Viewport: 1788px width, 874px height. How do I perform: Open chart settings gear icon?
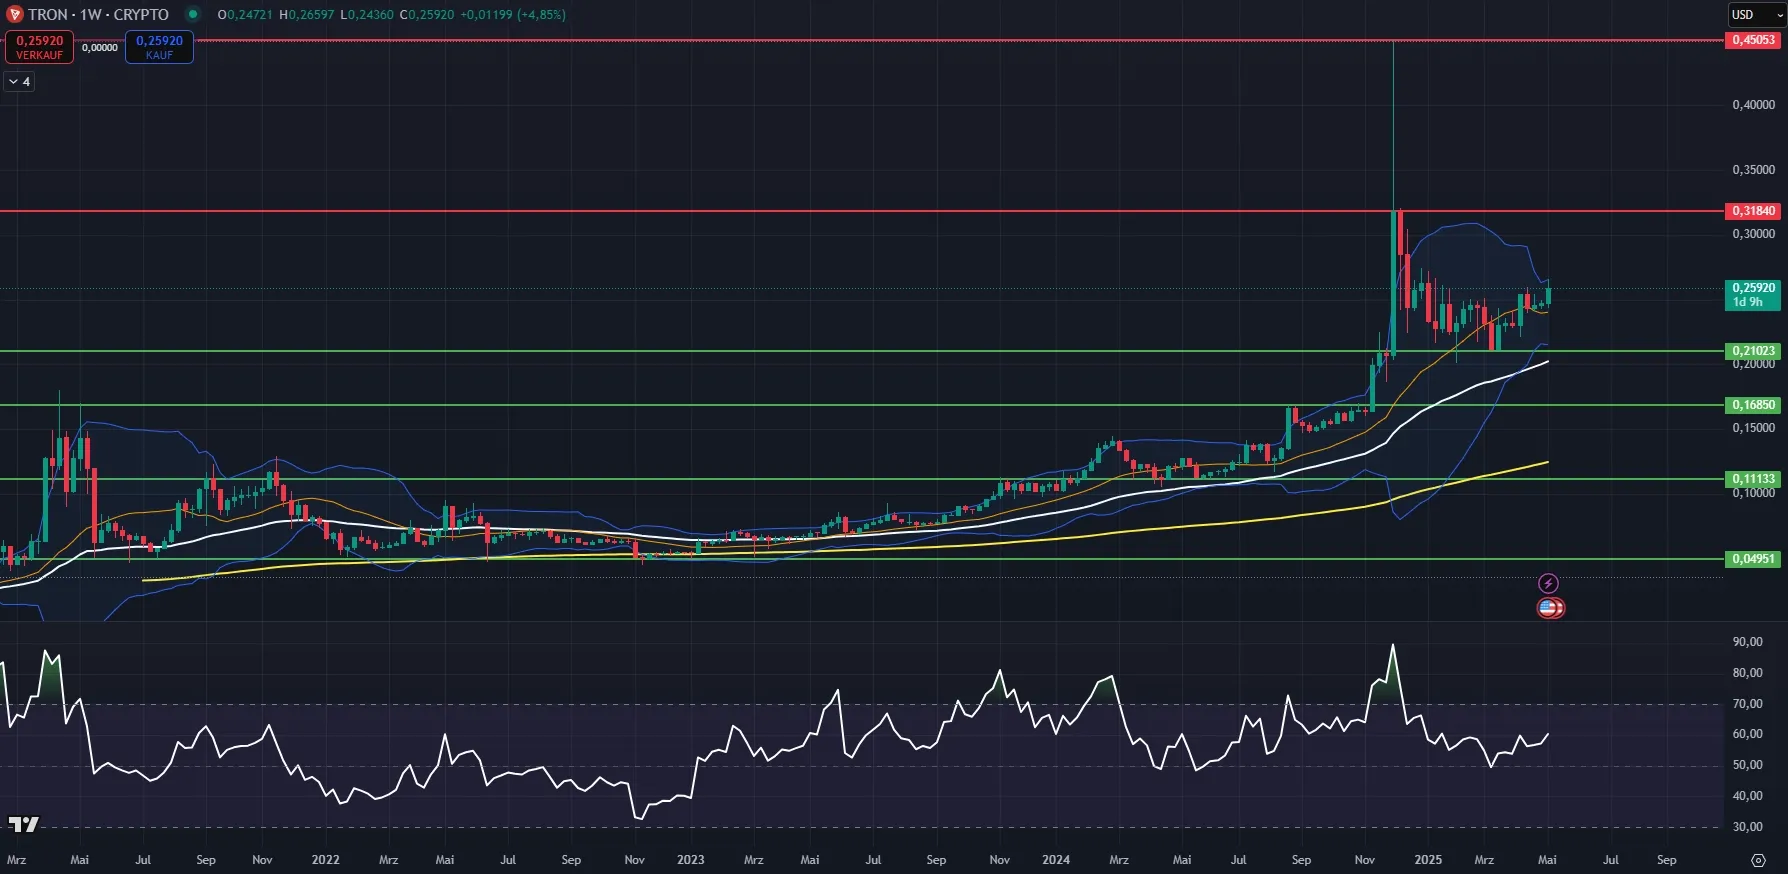pyautogui.click(x=1758, y=860)
